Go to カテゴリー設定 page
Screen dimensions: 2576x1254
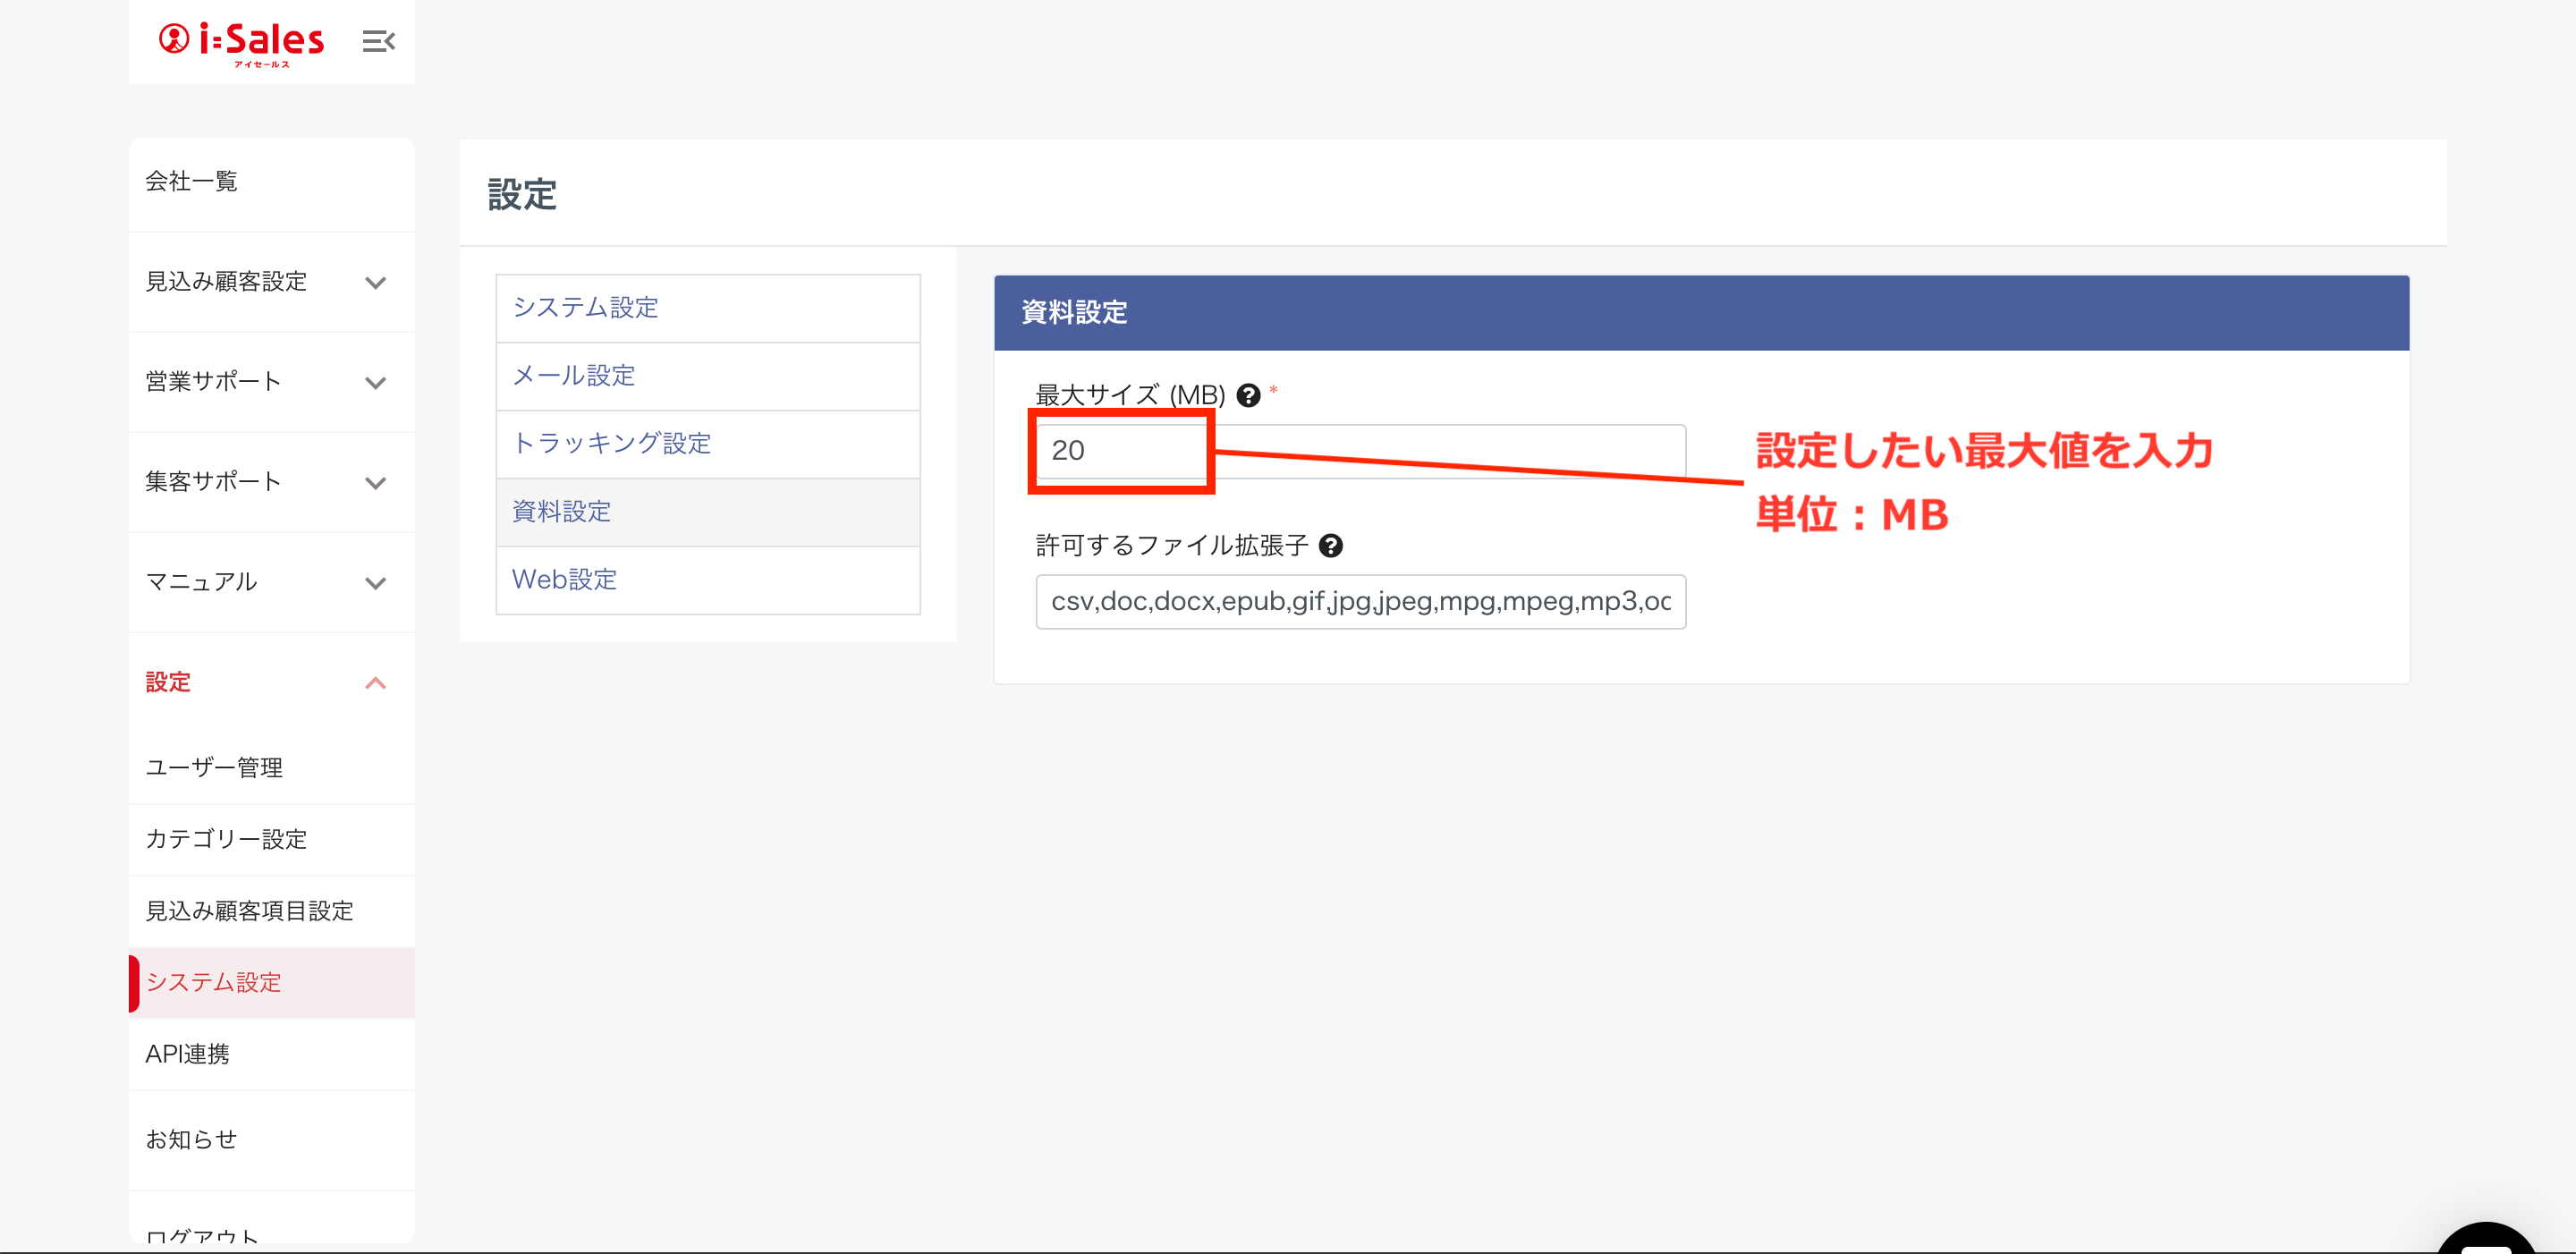(226, 840)
